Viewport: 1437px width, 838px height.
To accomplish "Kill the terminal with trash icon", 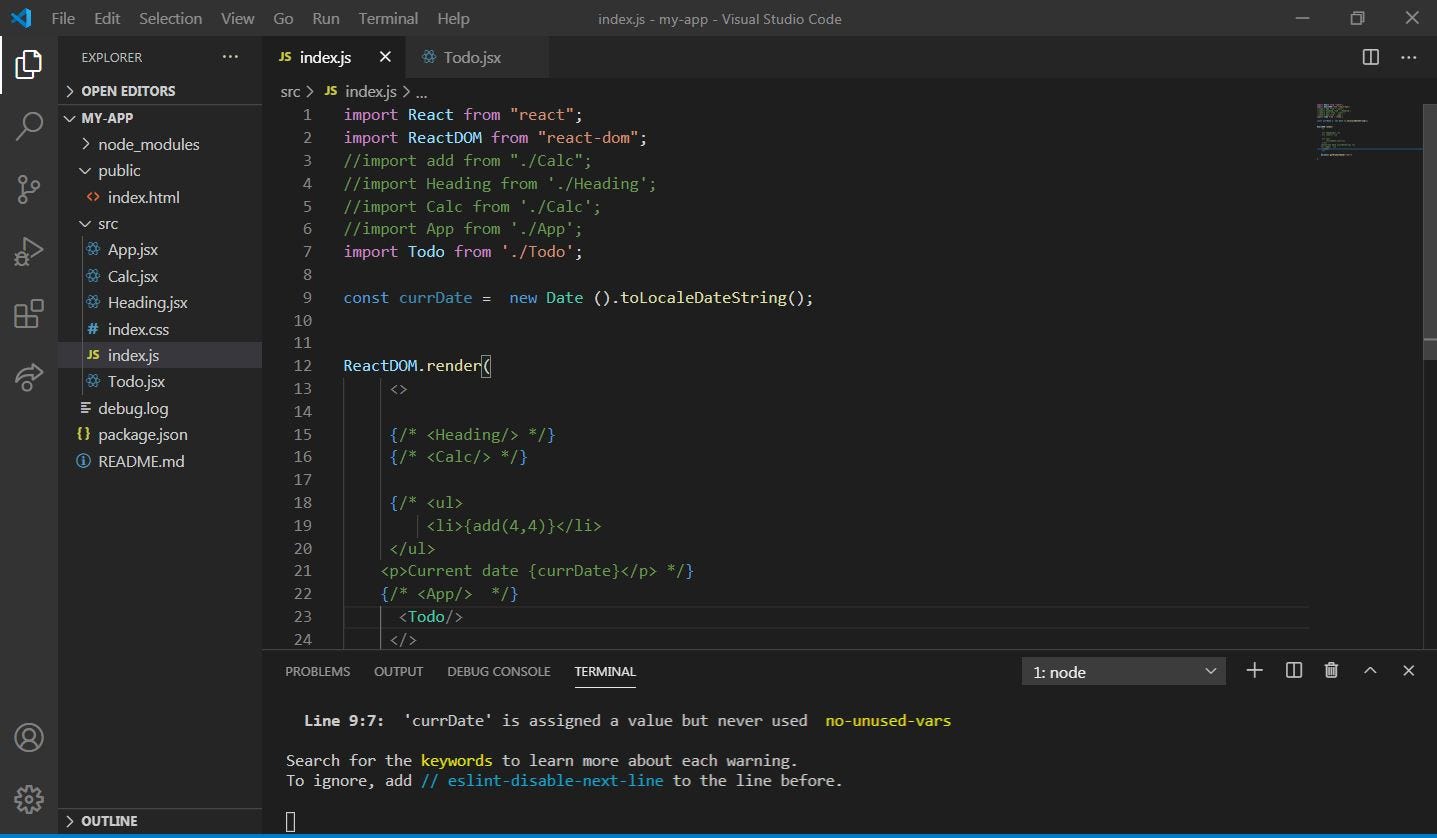I will [1331, 670].
